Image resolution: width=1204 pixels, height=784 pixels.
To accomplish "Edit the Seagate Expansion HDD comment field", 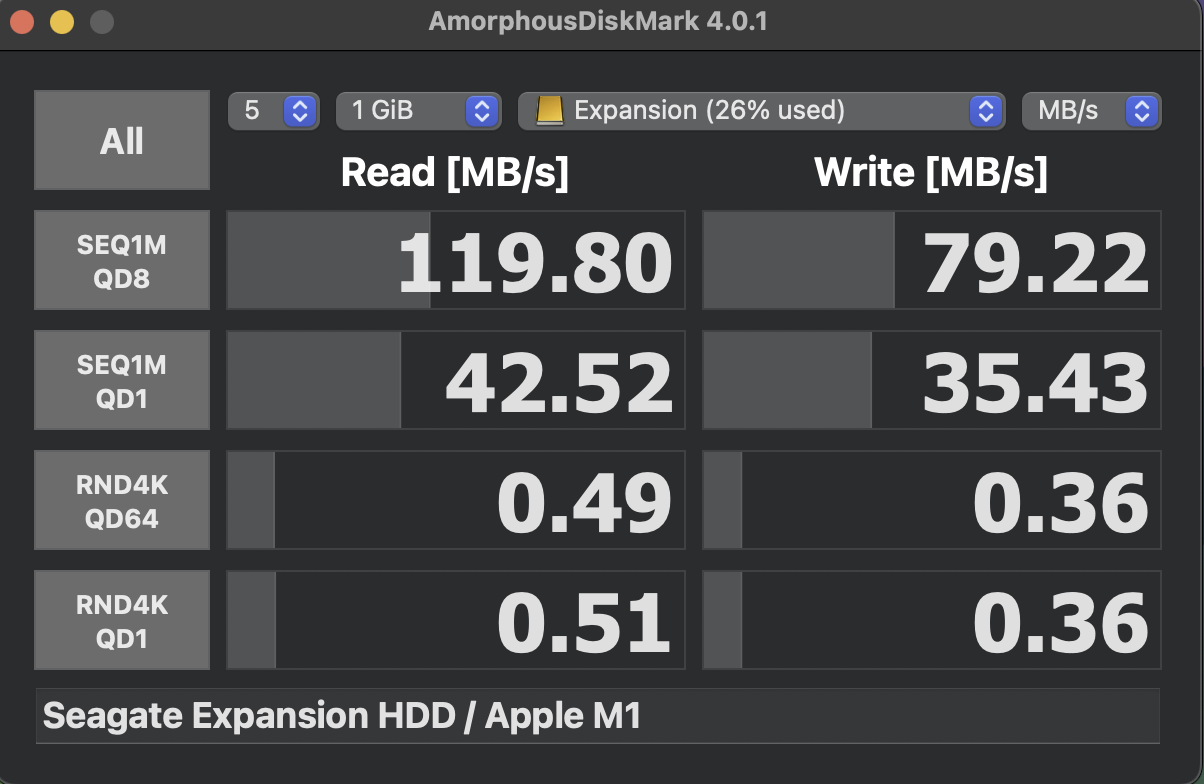I will [600, 716].
